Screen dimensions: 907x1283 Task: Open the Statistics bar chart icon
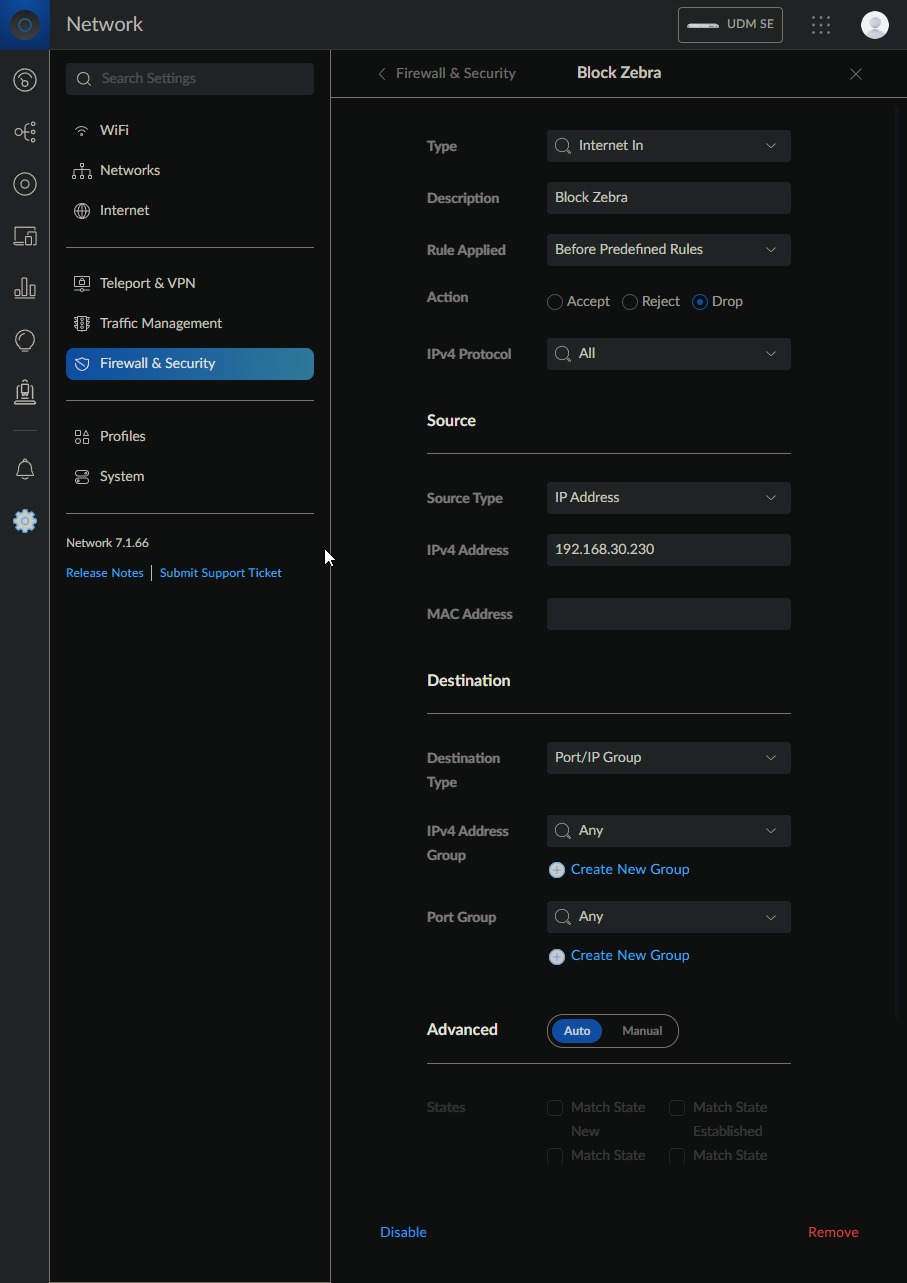click(25, 288)
